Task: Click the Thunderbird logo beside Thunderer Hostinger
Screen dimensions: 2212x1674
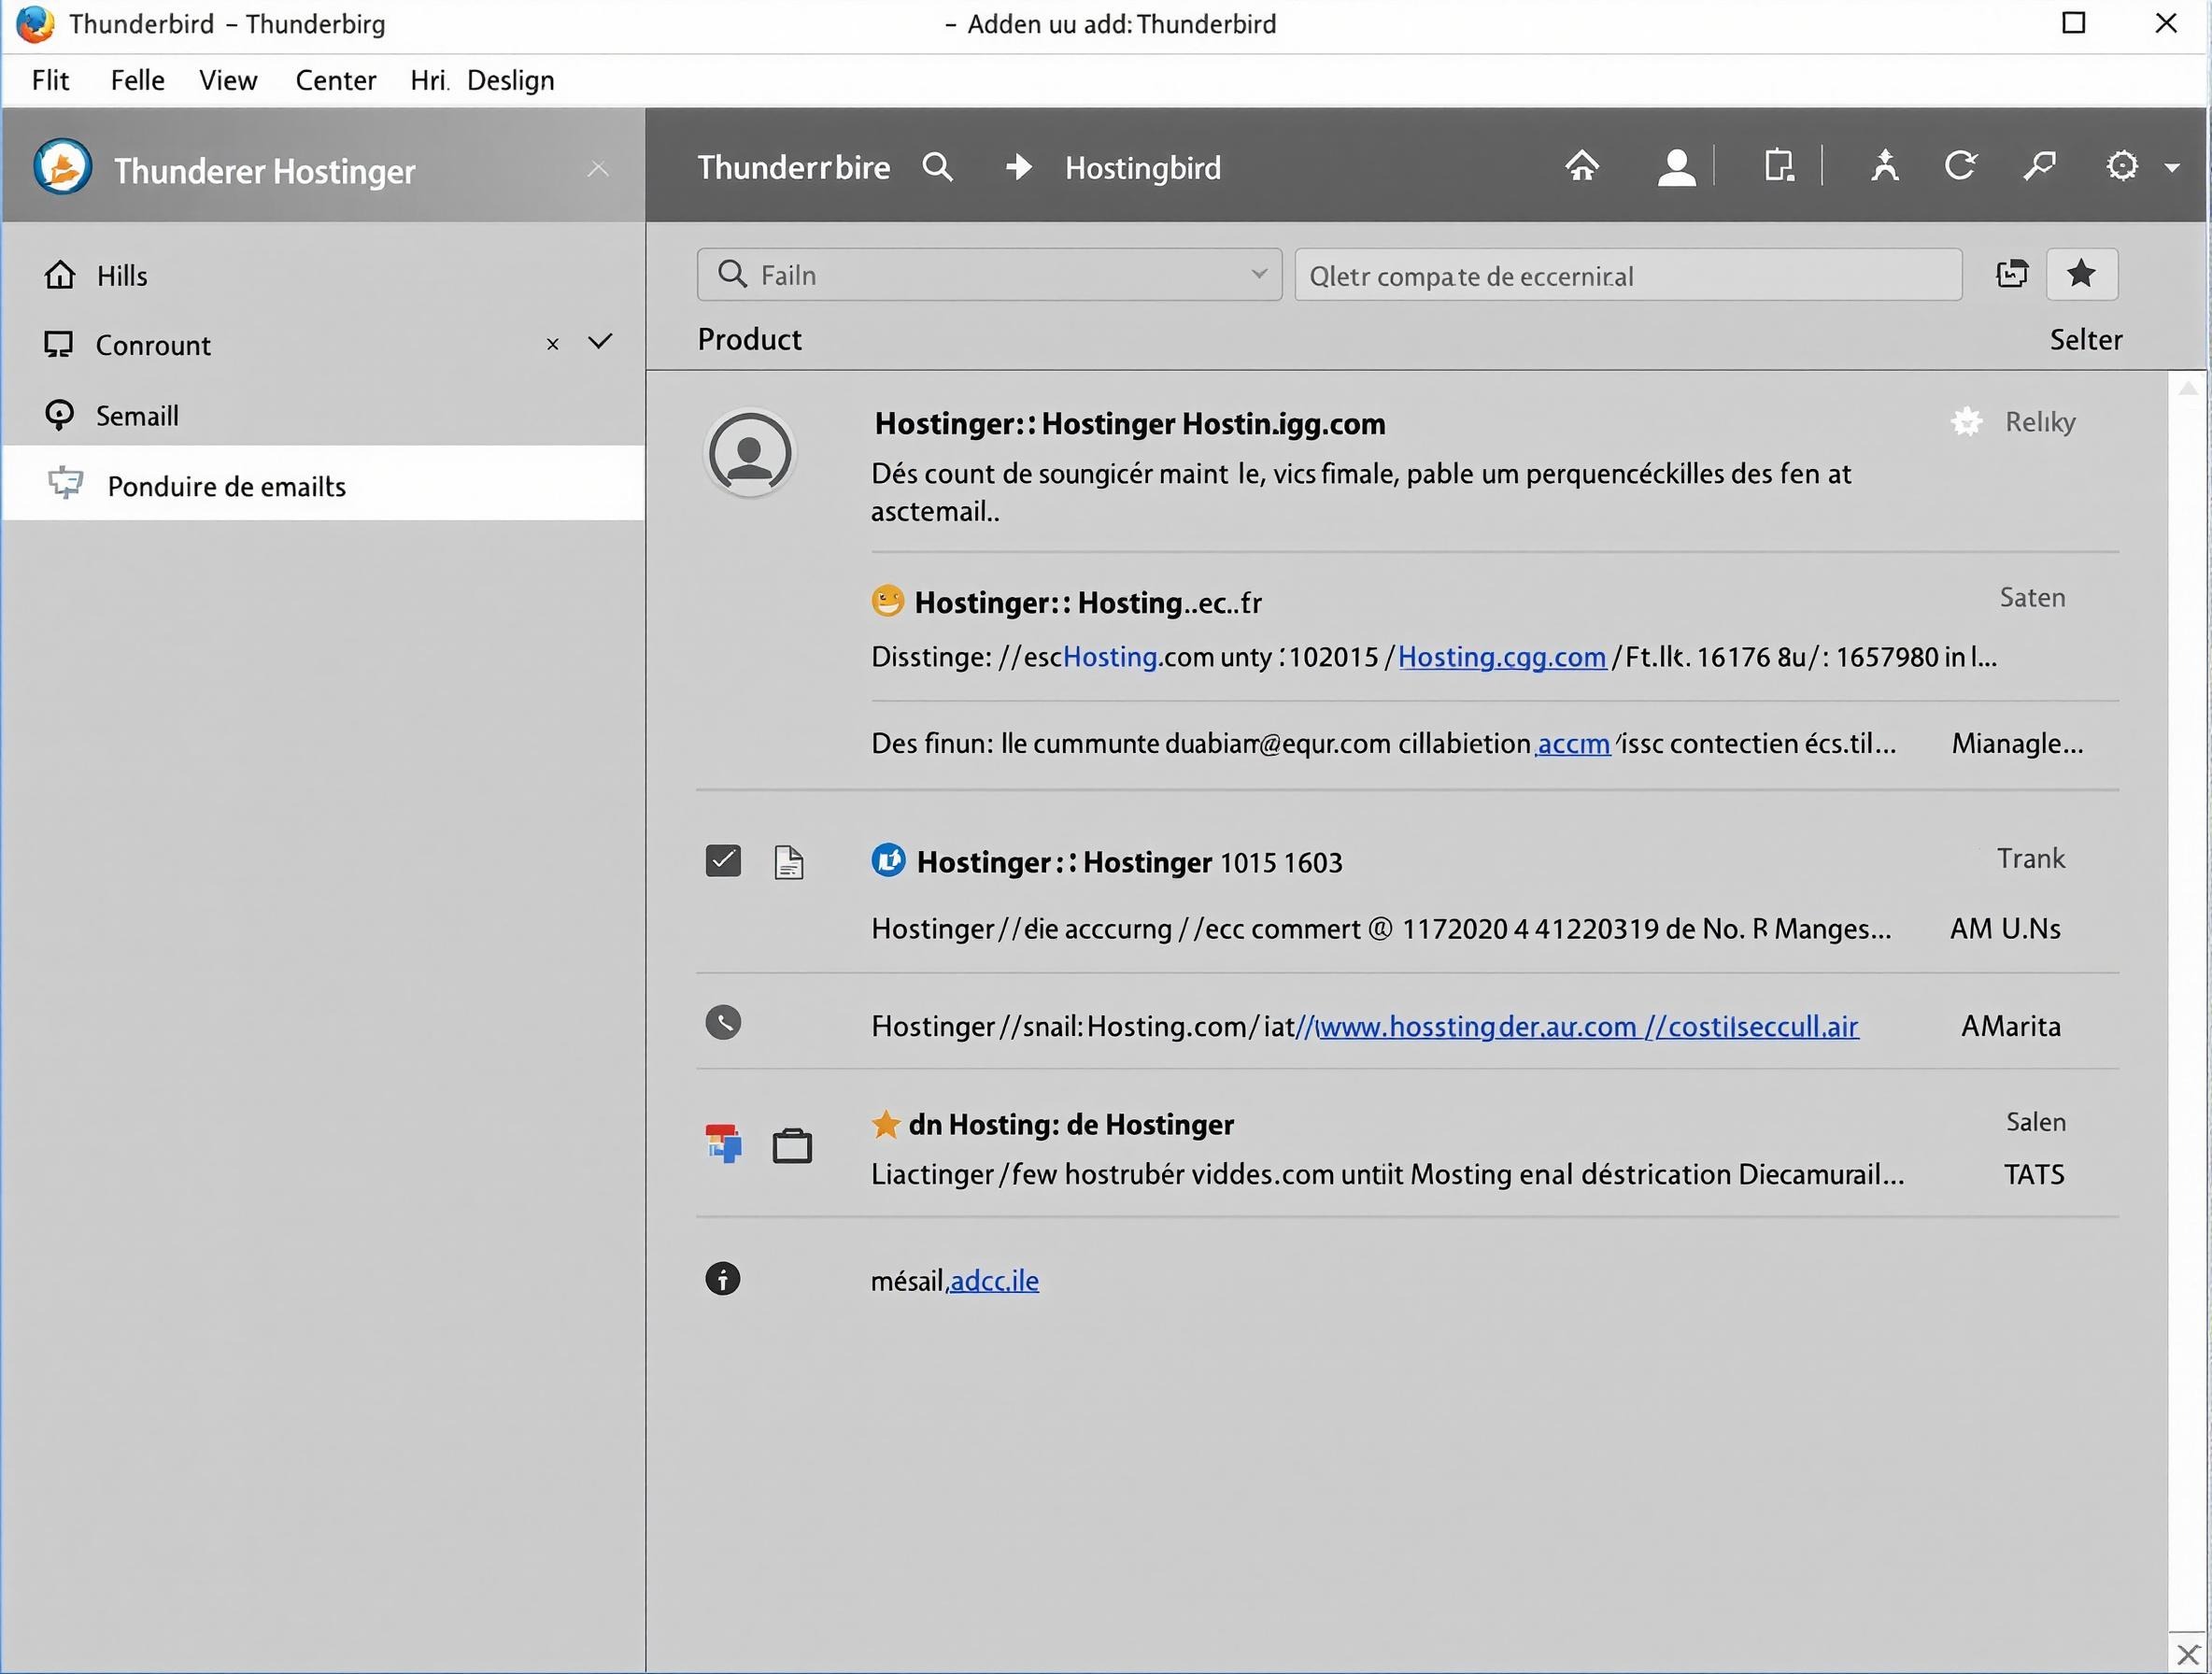Action: [63, 167]
